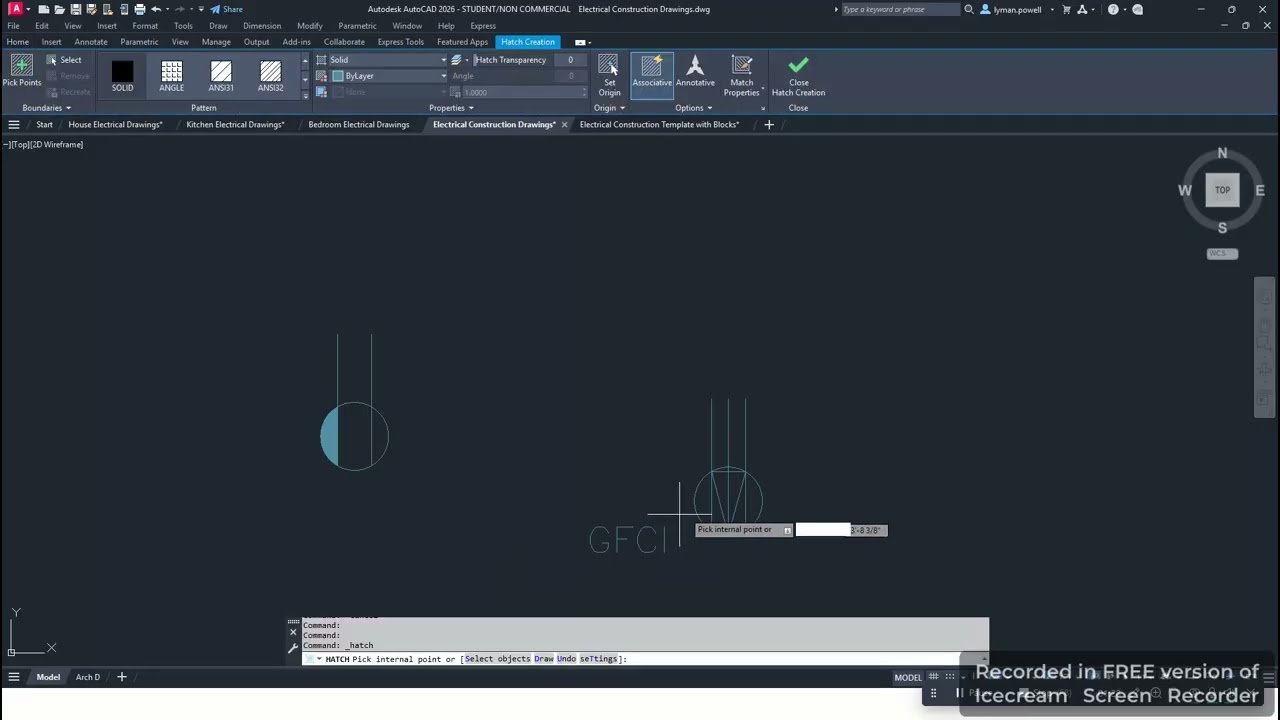Click the seTtings command option
Viewport: 1280px width, 720px height.
tap(599, 659)
